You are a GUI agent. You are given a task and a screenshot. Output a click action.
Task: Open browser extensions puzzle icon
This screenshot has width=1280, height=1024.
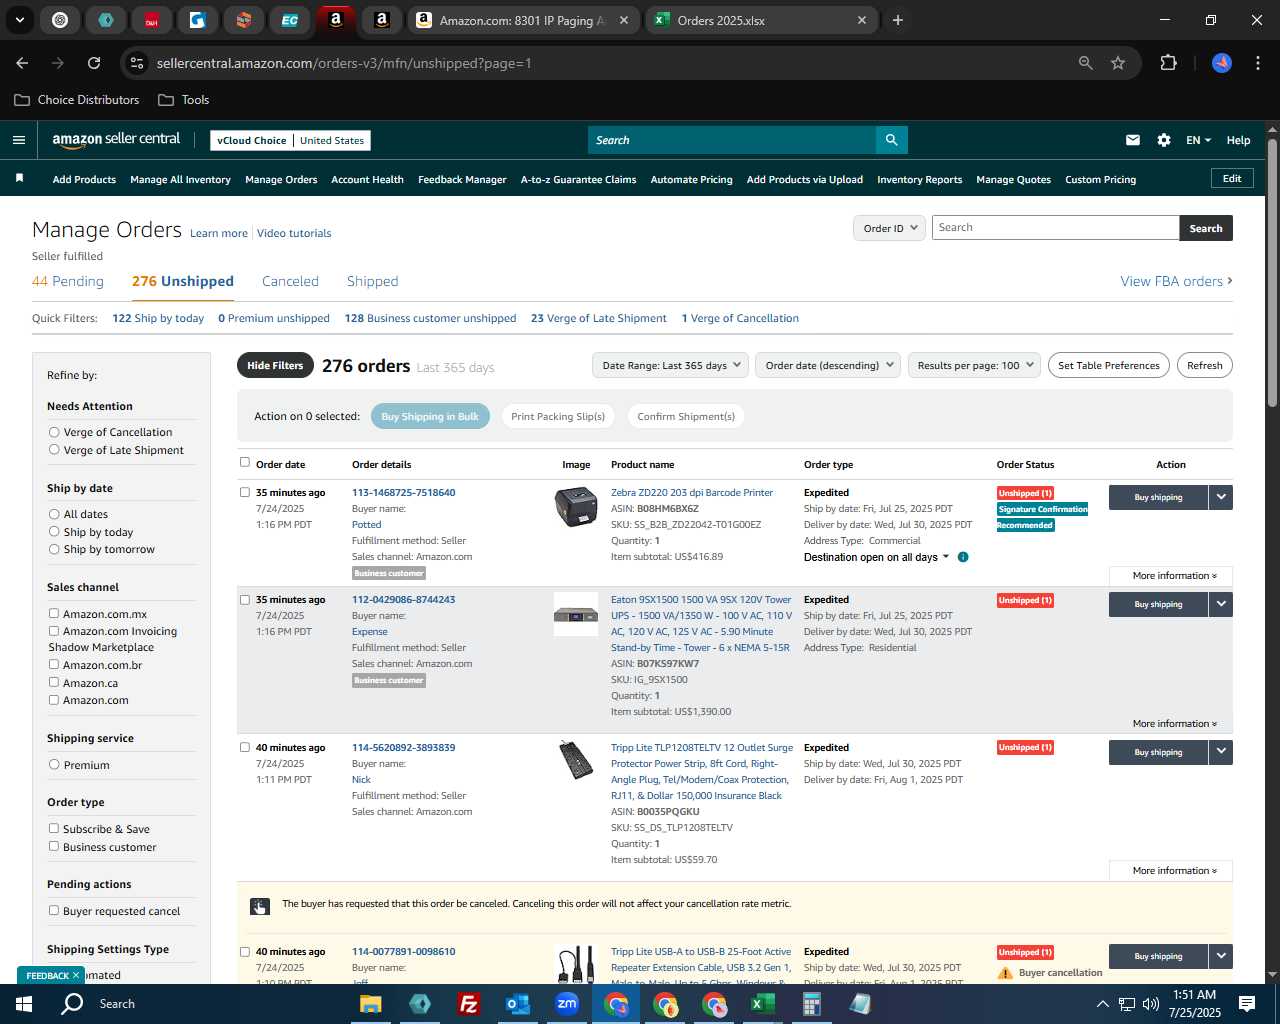(1168, 63)
